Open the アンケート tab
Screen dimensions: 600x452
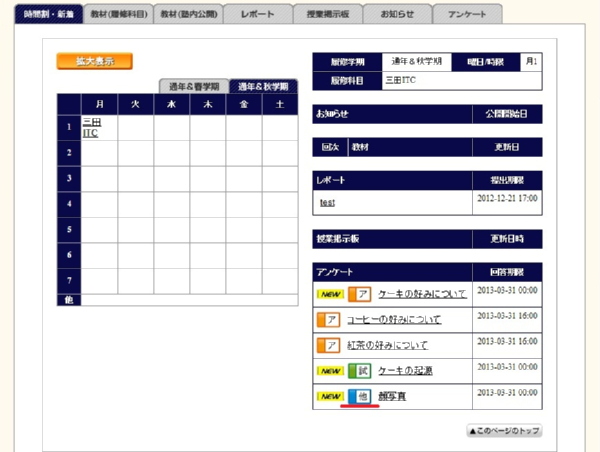pyautogui.click(x=467, y=16)
